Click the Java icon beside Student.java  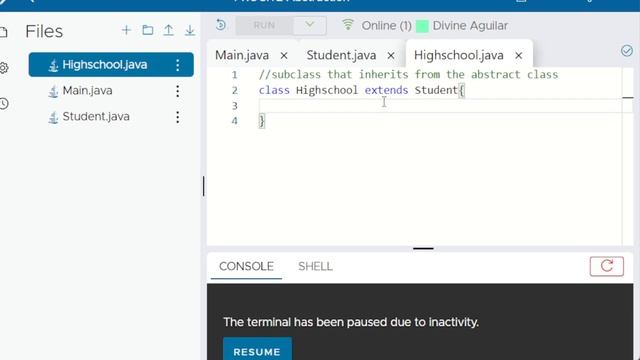click(53, 118)
